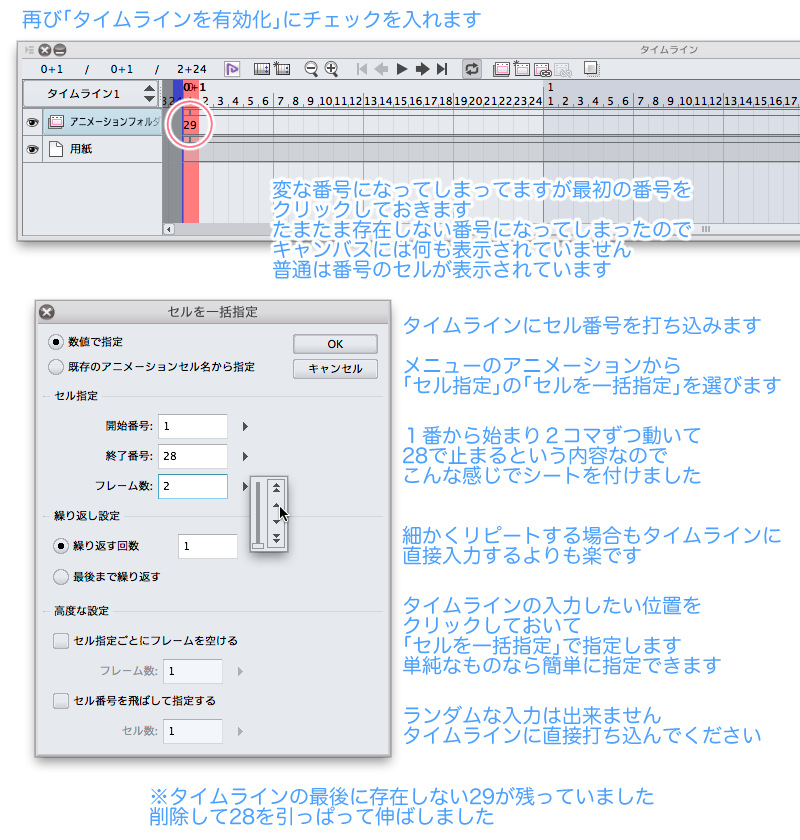Enable セル番号を飛ばして指定する checkbox

[x=61, y=701]
